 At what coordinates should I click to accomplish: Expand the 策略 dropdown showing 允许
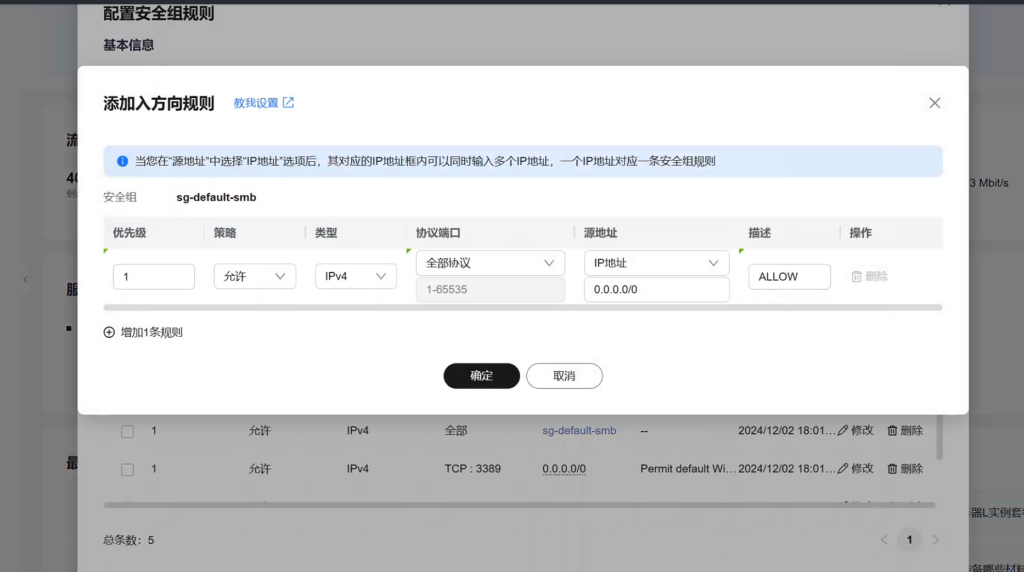pos(254,277)
